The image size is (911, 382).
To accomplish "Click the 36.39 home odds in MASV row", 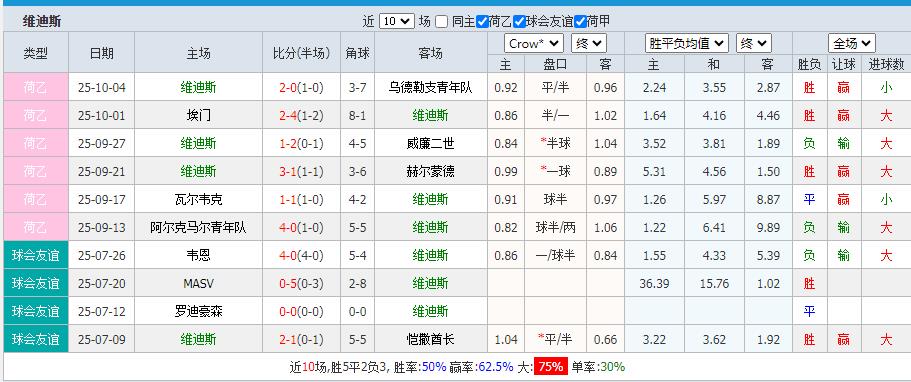I will pyautogui.click(x=654, y=283).
